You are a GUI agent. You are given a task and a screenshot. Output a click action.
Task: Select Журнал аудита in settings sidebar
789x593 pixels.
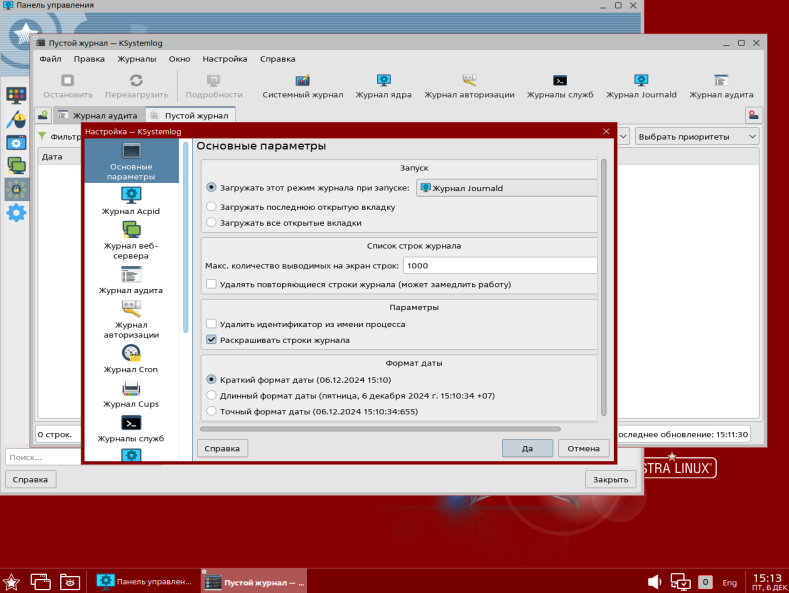point(131,280)
